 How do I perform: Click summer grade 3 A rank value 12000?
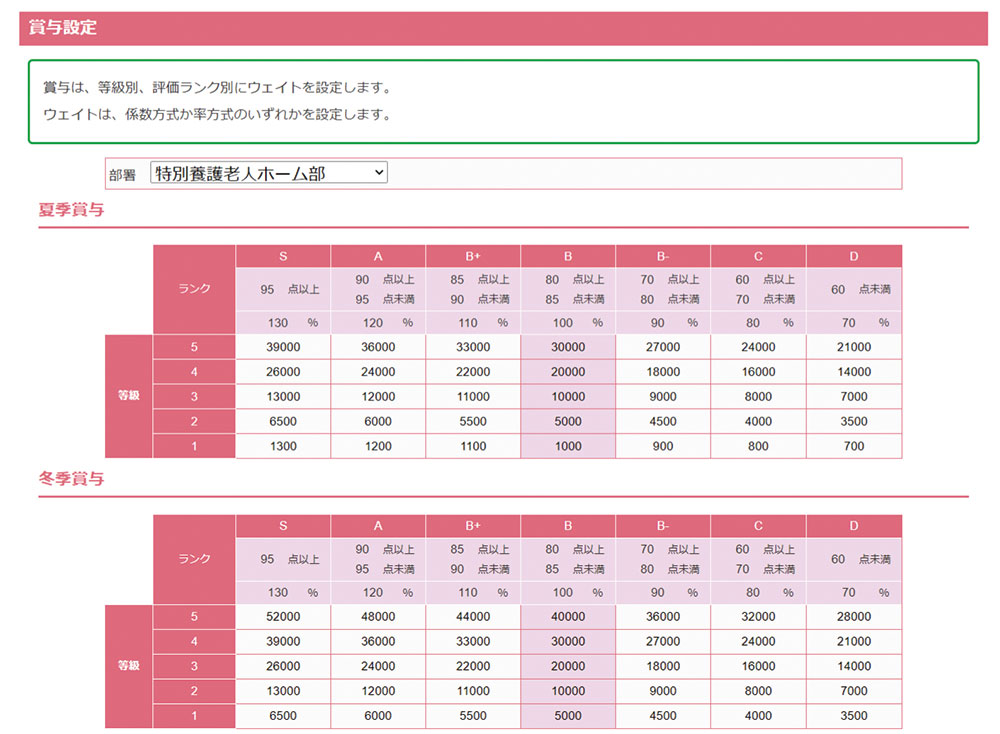click(378, 397)
